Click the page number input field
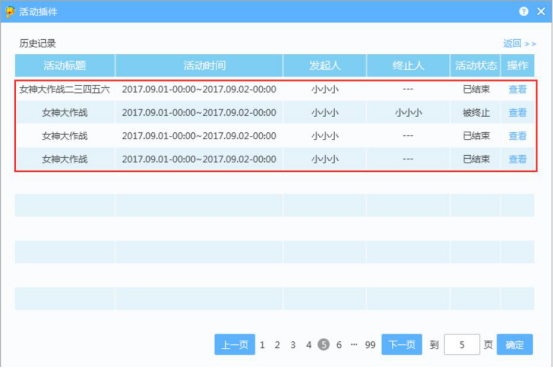The height and width of the screenshot is (368, 553). pyautogui.click(x=462, y=344)
